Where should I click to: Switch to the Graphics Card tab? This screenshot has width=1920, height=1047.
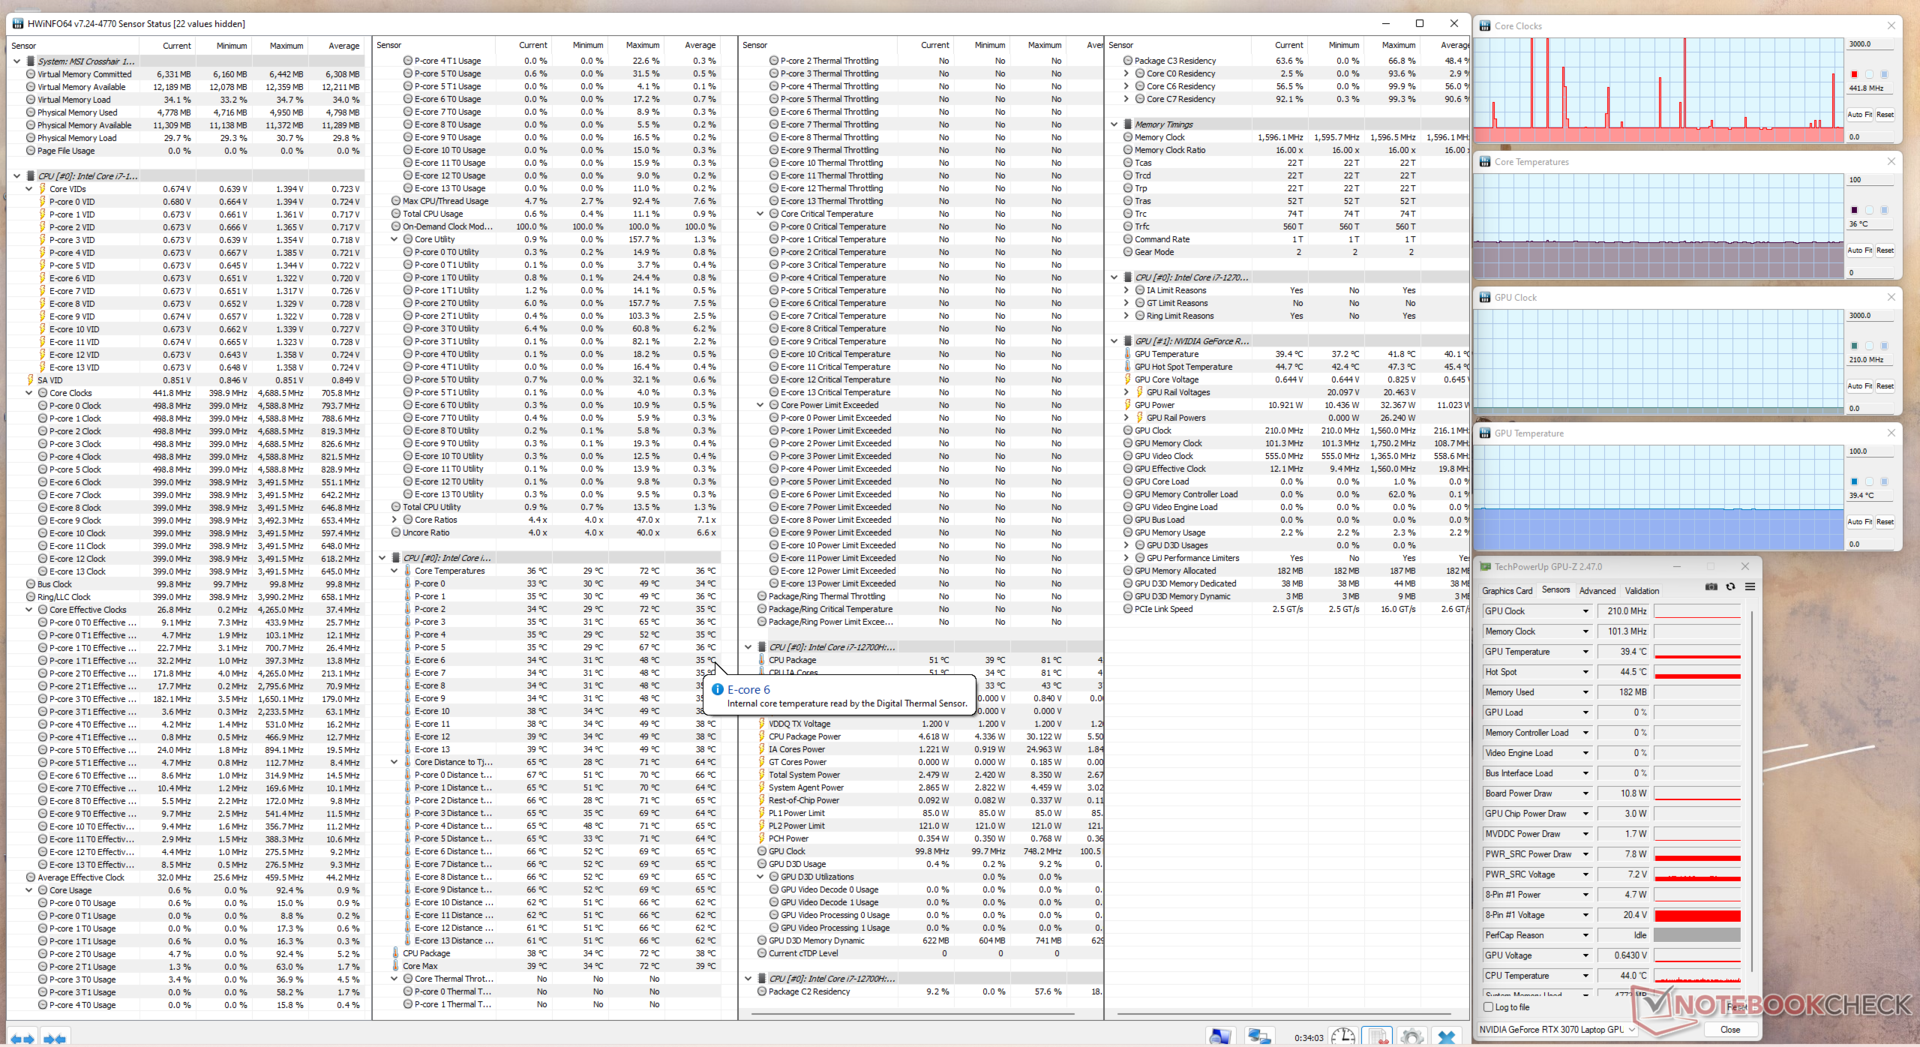point(1506,591)
